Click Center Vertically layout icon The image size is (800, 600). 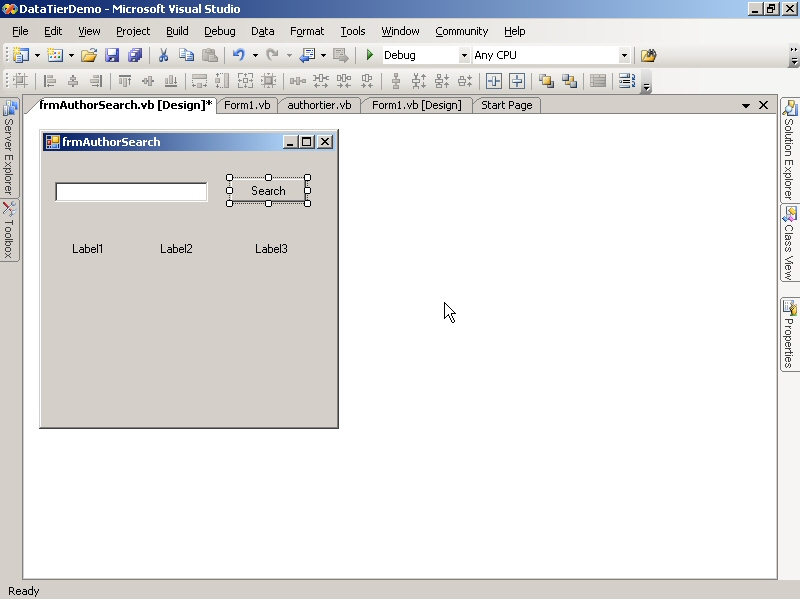coord(517,81)
